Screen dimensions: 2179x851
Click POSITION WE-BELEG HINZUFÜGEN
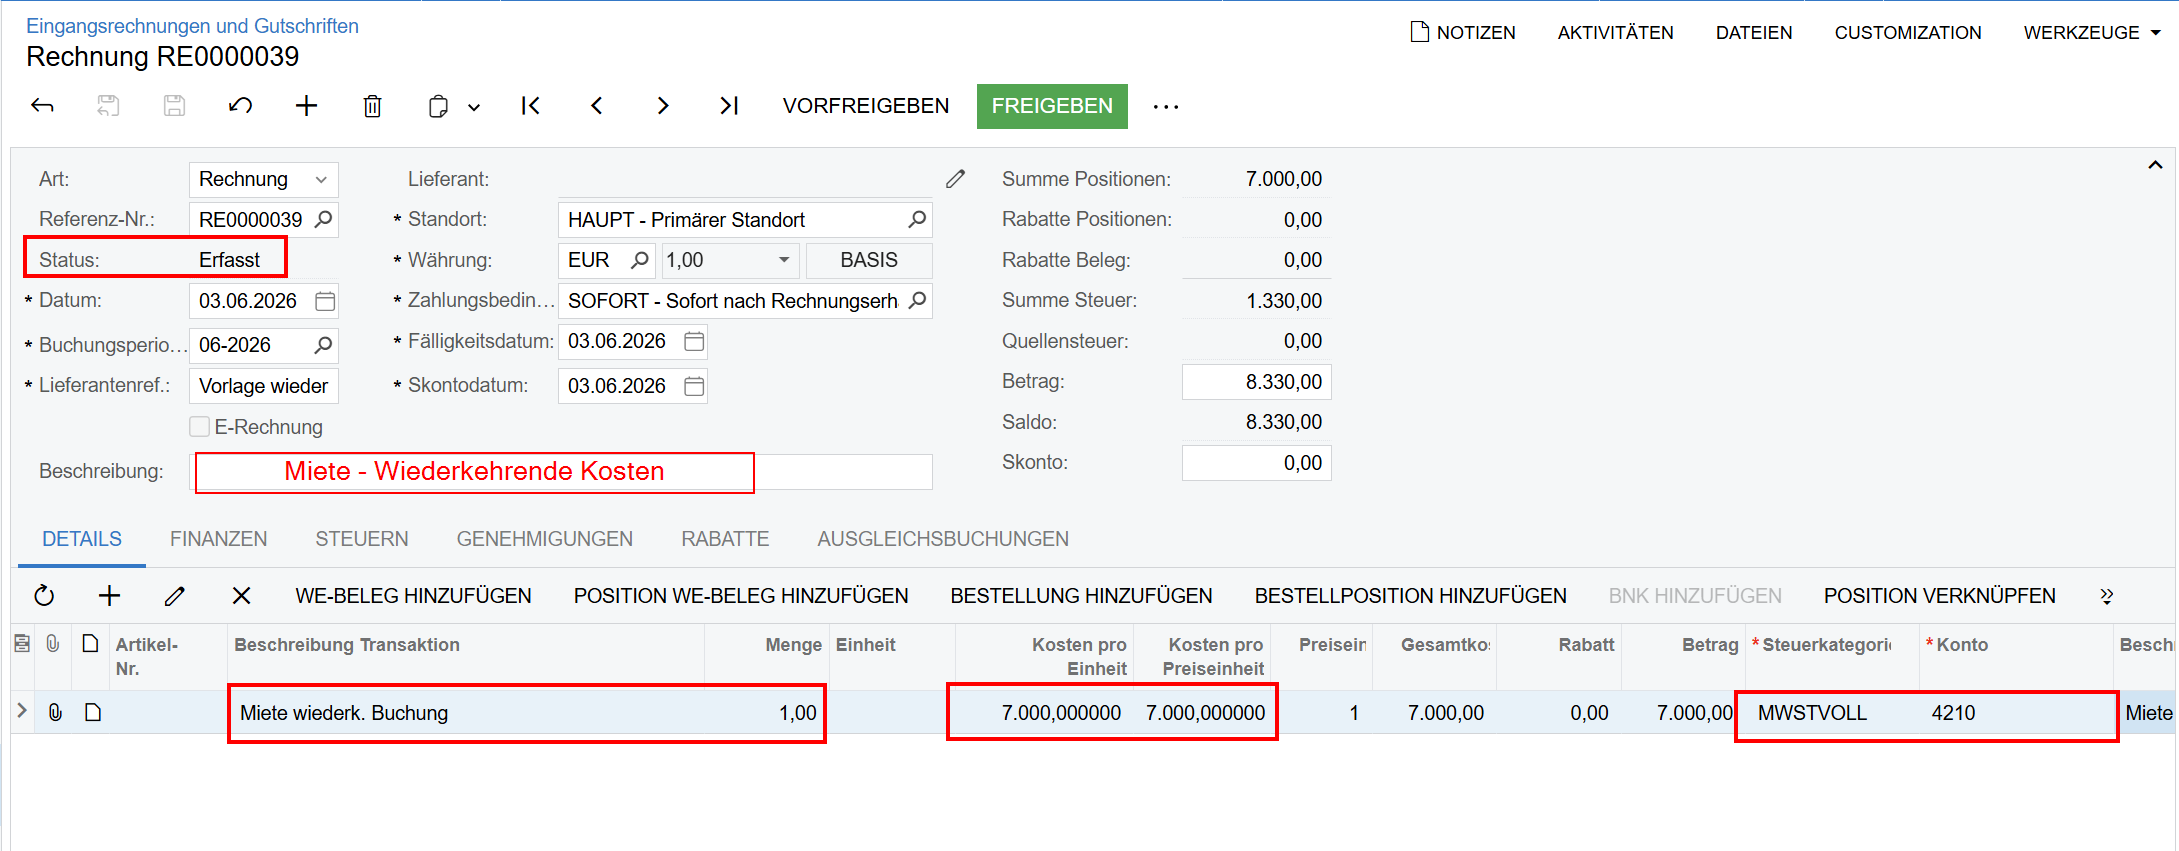pyautogui.click(x=741, y=596)
